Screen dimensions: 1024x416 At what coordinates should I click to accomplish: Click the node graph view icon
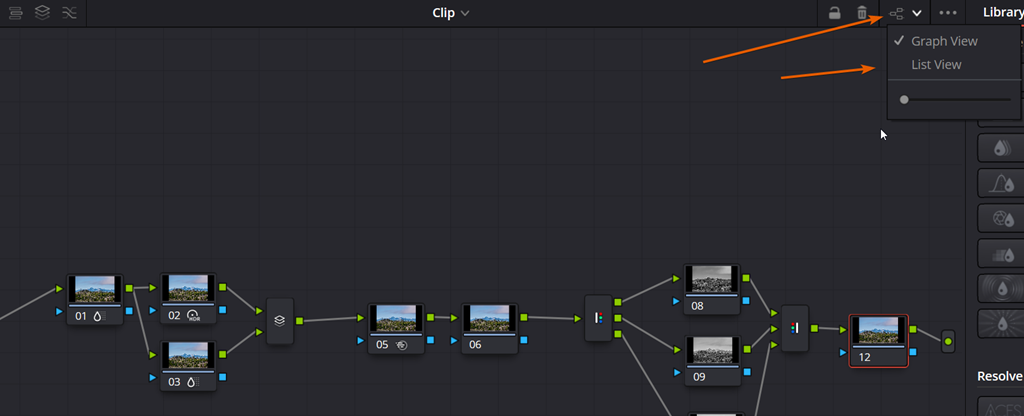pyautogui.click(x=895, y=13)
